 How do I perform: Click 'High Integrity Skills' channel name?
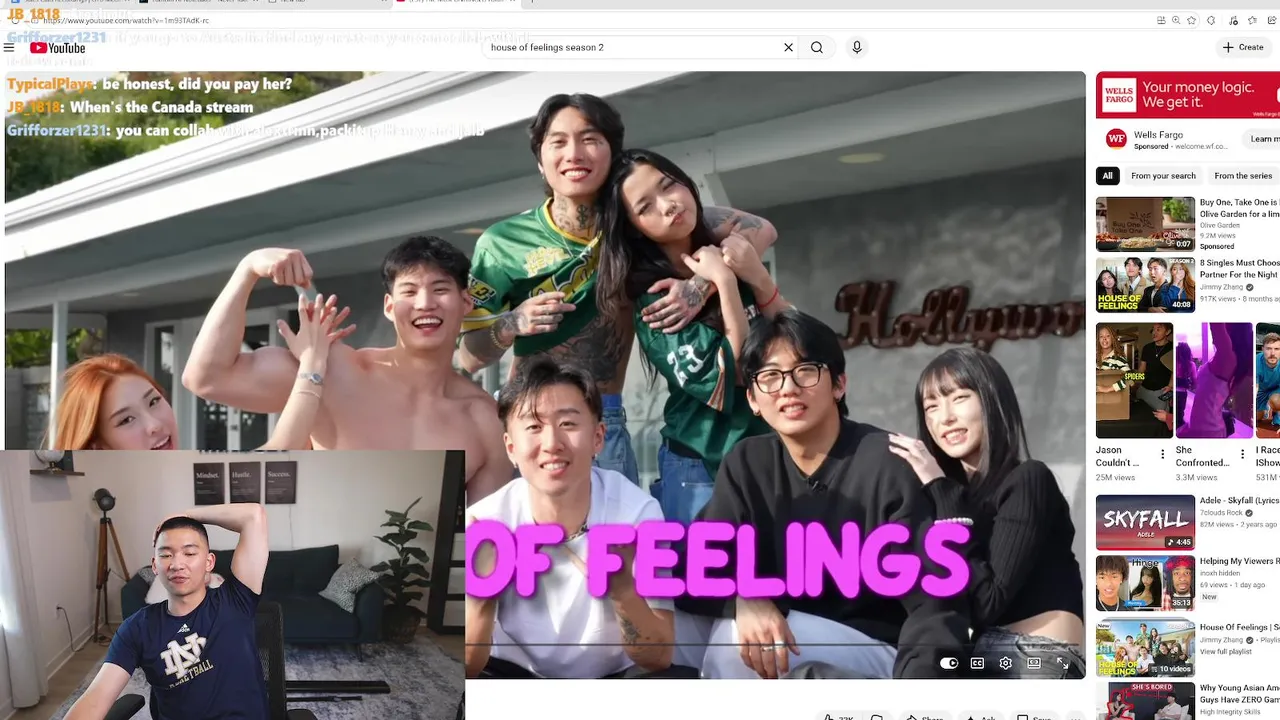[x=1232, y=710]
